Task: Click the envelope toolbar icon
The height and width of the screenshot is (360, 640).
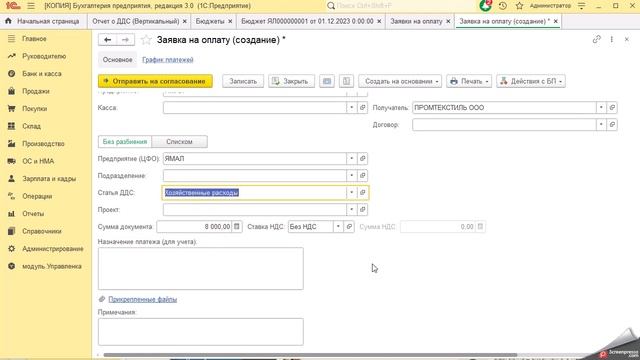Action: 327,81
